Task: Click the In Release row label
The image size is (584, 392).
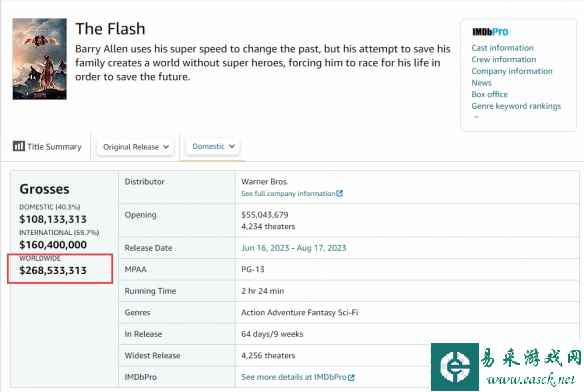Action: coord(143,334)
